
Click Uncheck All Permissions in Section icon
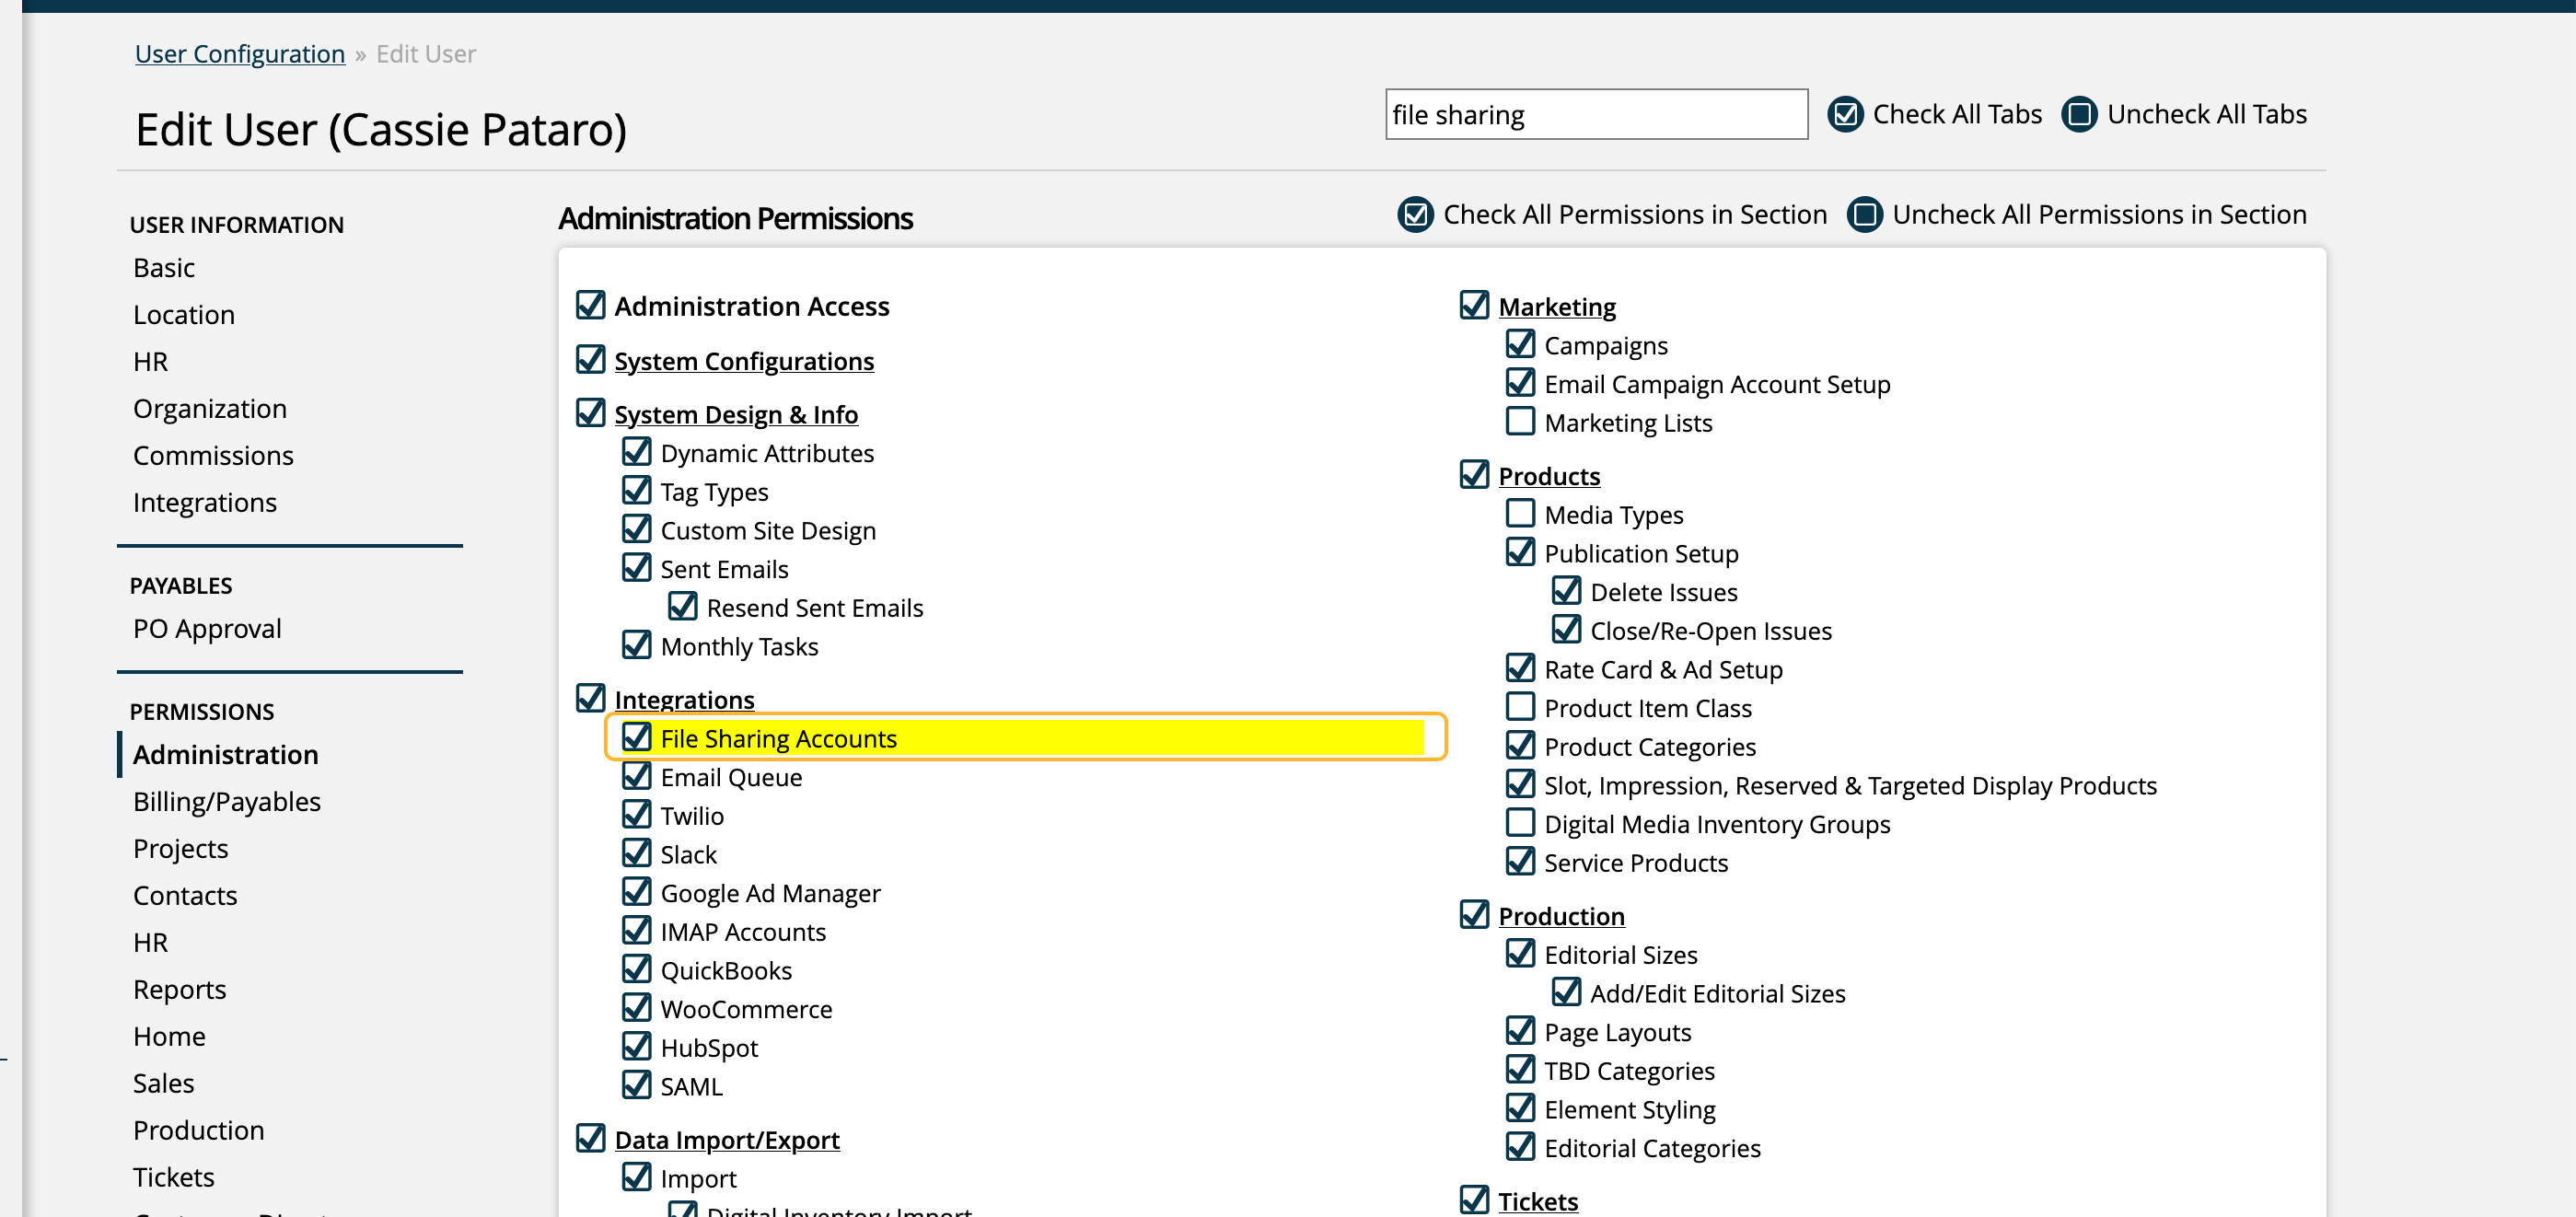1863,214
